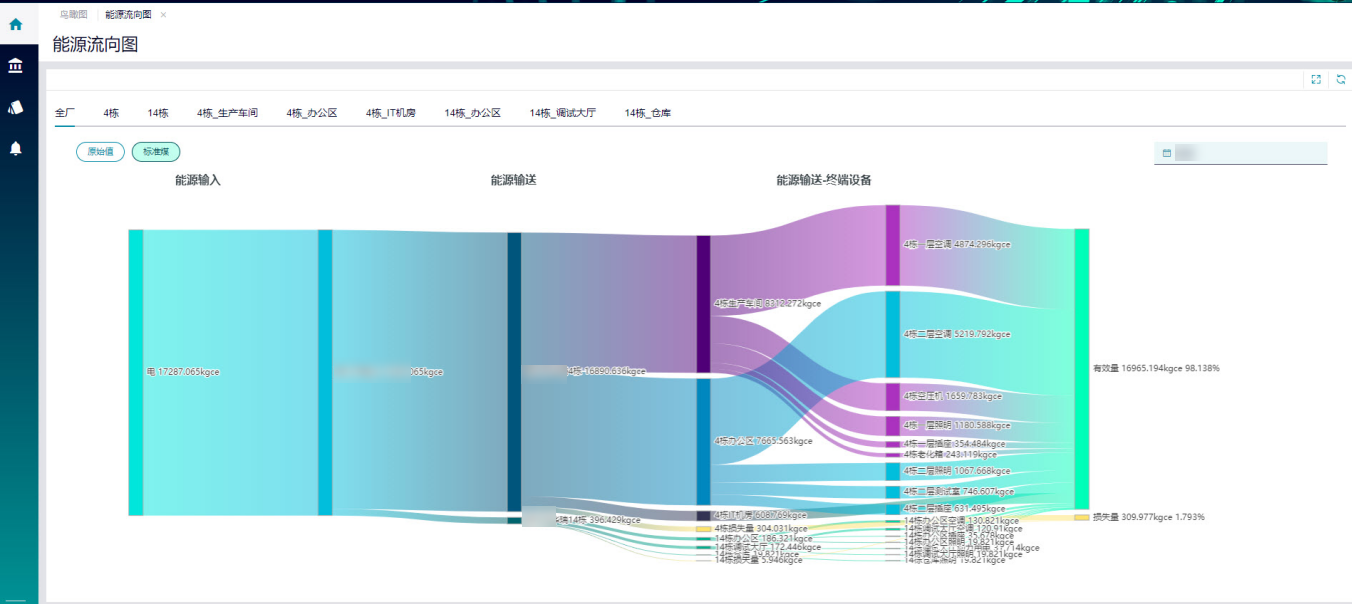Screen dimensions: 1352x604
Task: Open the 4栋_IT机房 tab
Action: point(390,113)
